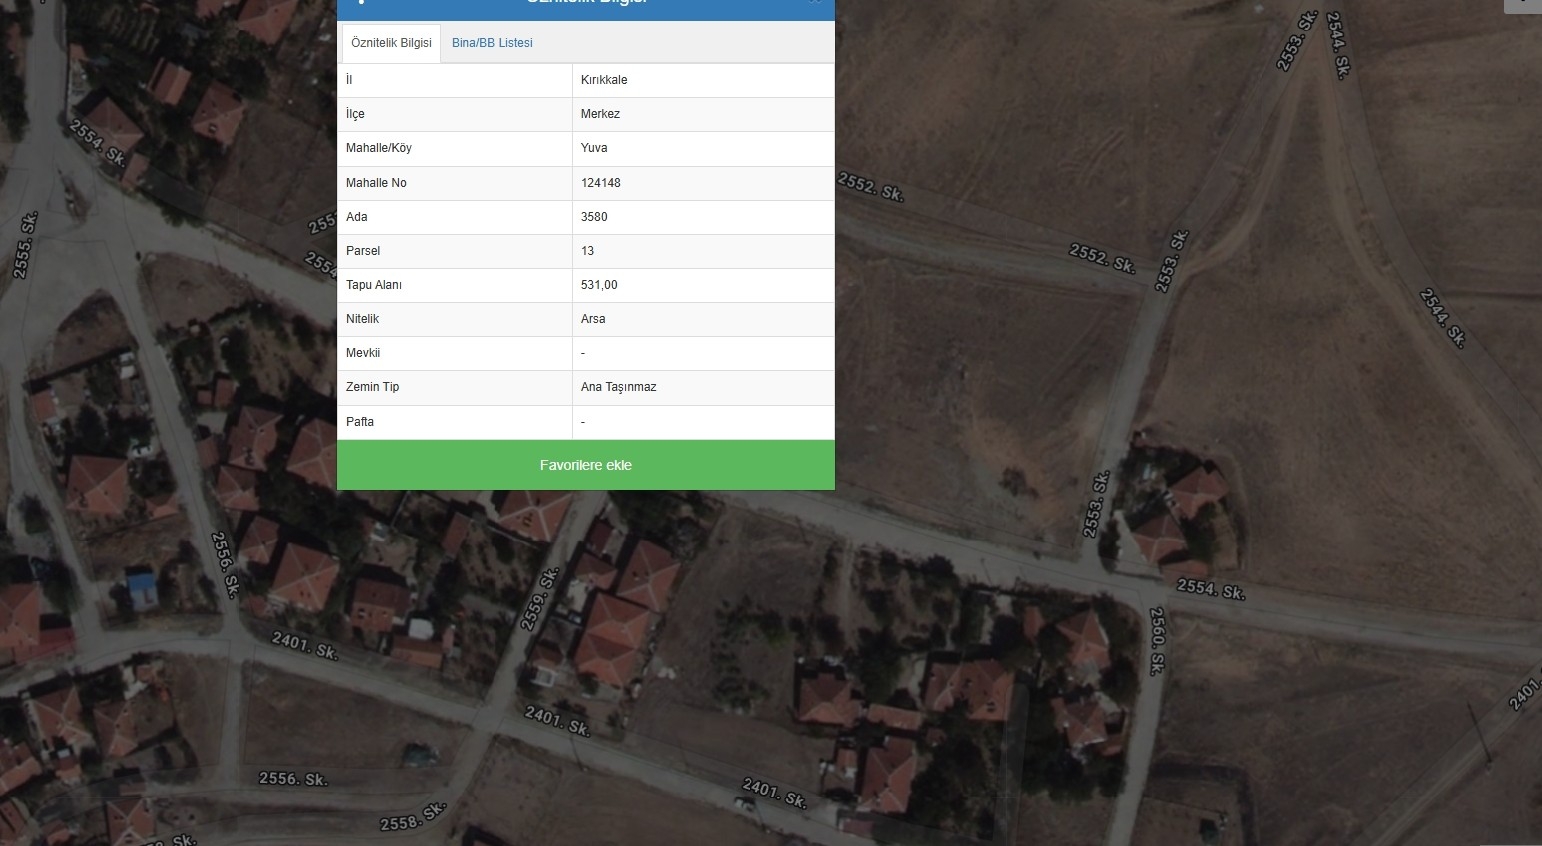Click the Parsel label cell
Screen dimensions: 1542x846
455,251
